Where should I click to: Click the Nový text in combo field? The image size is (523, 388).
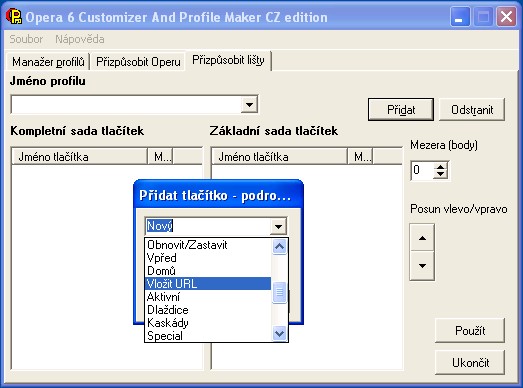click(160, 226)
